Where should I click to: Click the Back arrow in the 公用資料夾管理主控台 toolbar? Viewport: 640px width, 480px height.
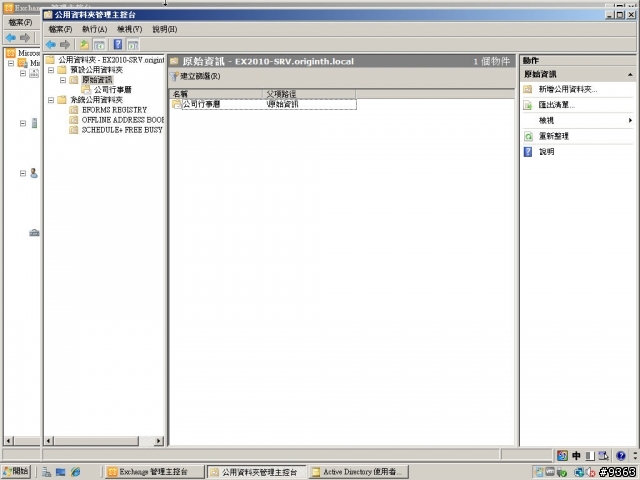point(51,44)
